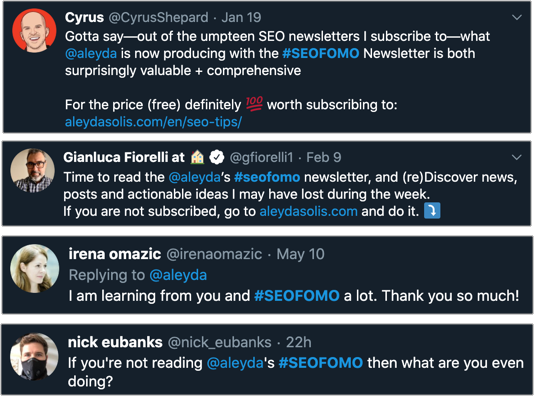
Task: Click the house emoji beside Gianluca's name
Action: click(x=197, y=157)
